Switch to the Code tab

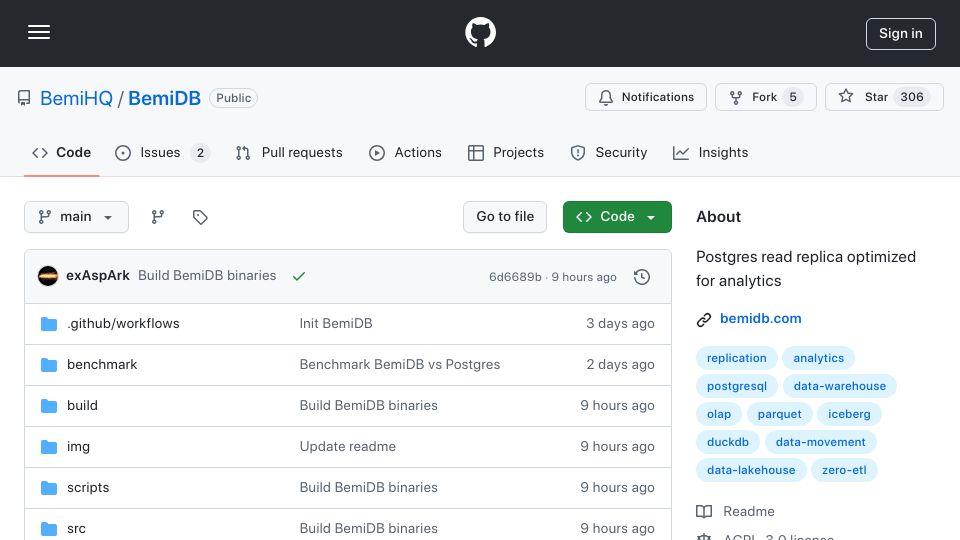[x=62, y=152]
